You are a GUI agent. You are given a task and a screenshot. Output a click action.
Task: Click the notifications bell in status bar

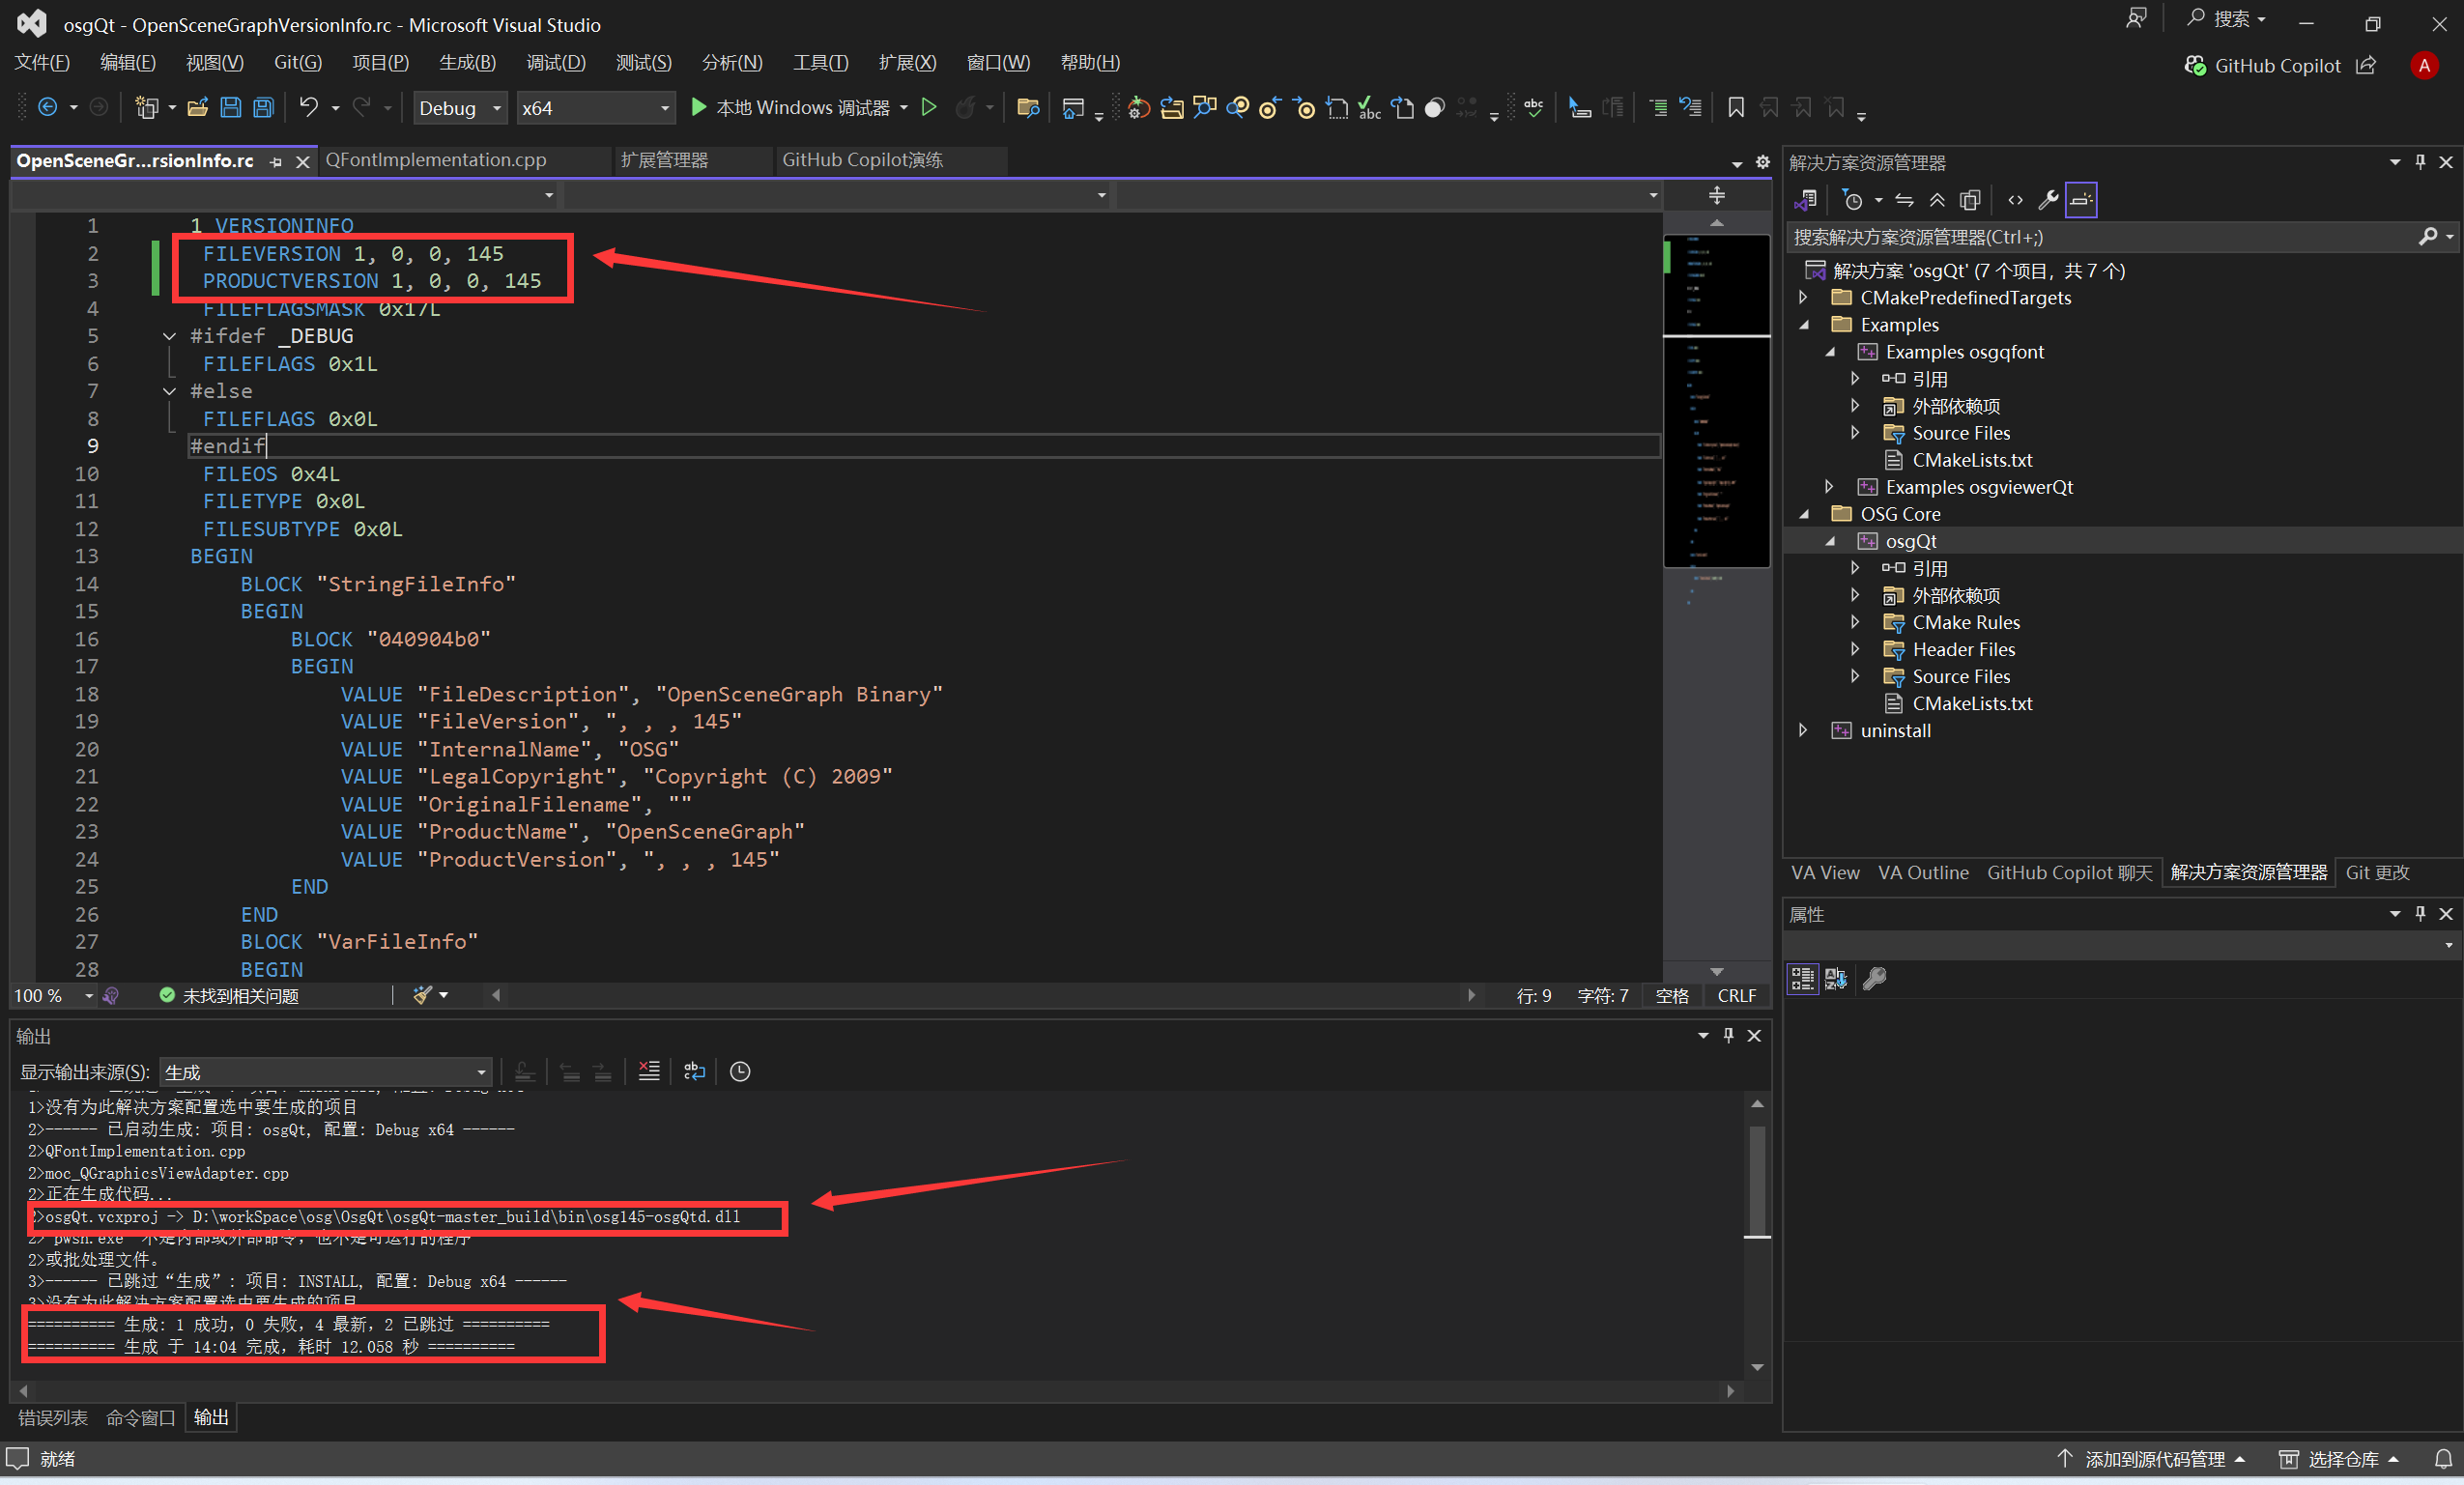tap(2443, 1459)
